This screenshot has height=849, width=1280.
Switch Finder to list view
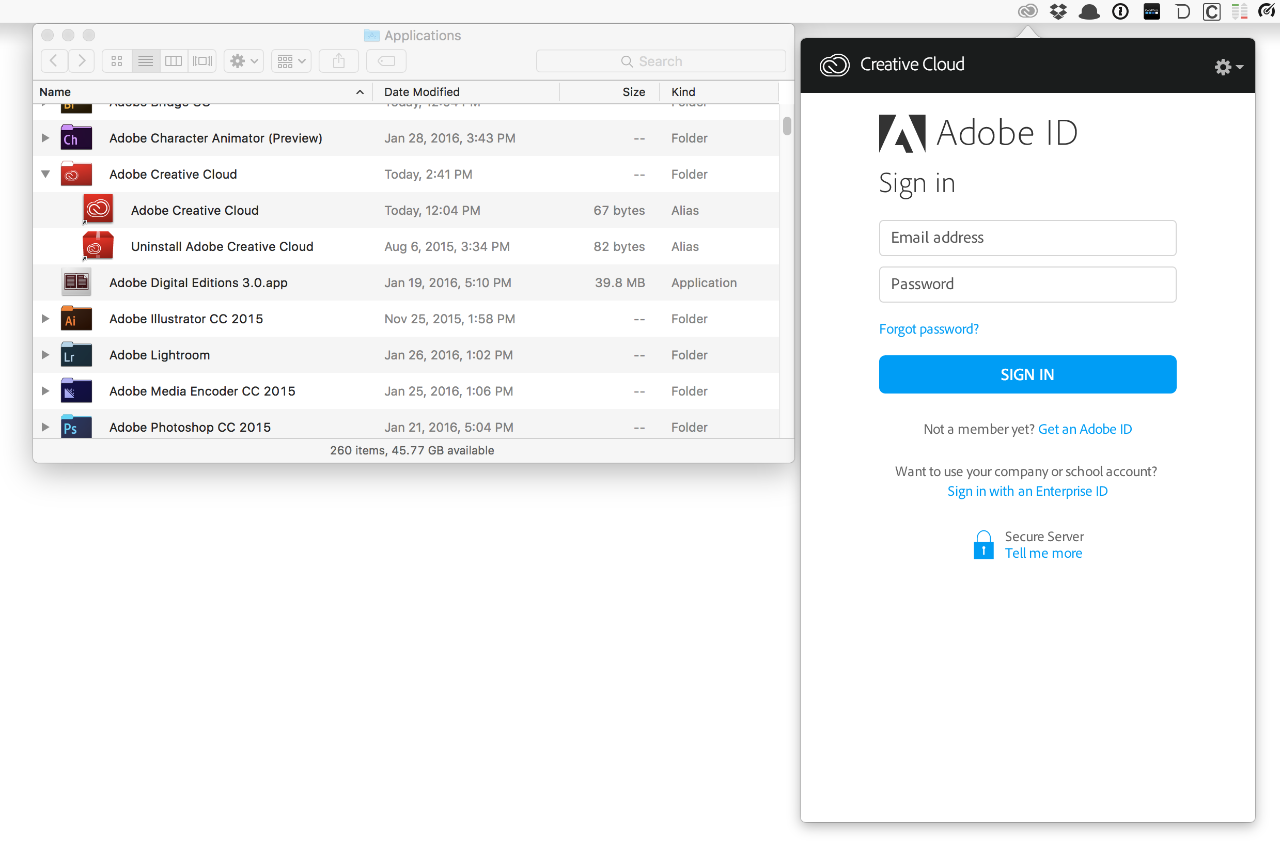tap(145, 61)
